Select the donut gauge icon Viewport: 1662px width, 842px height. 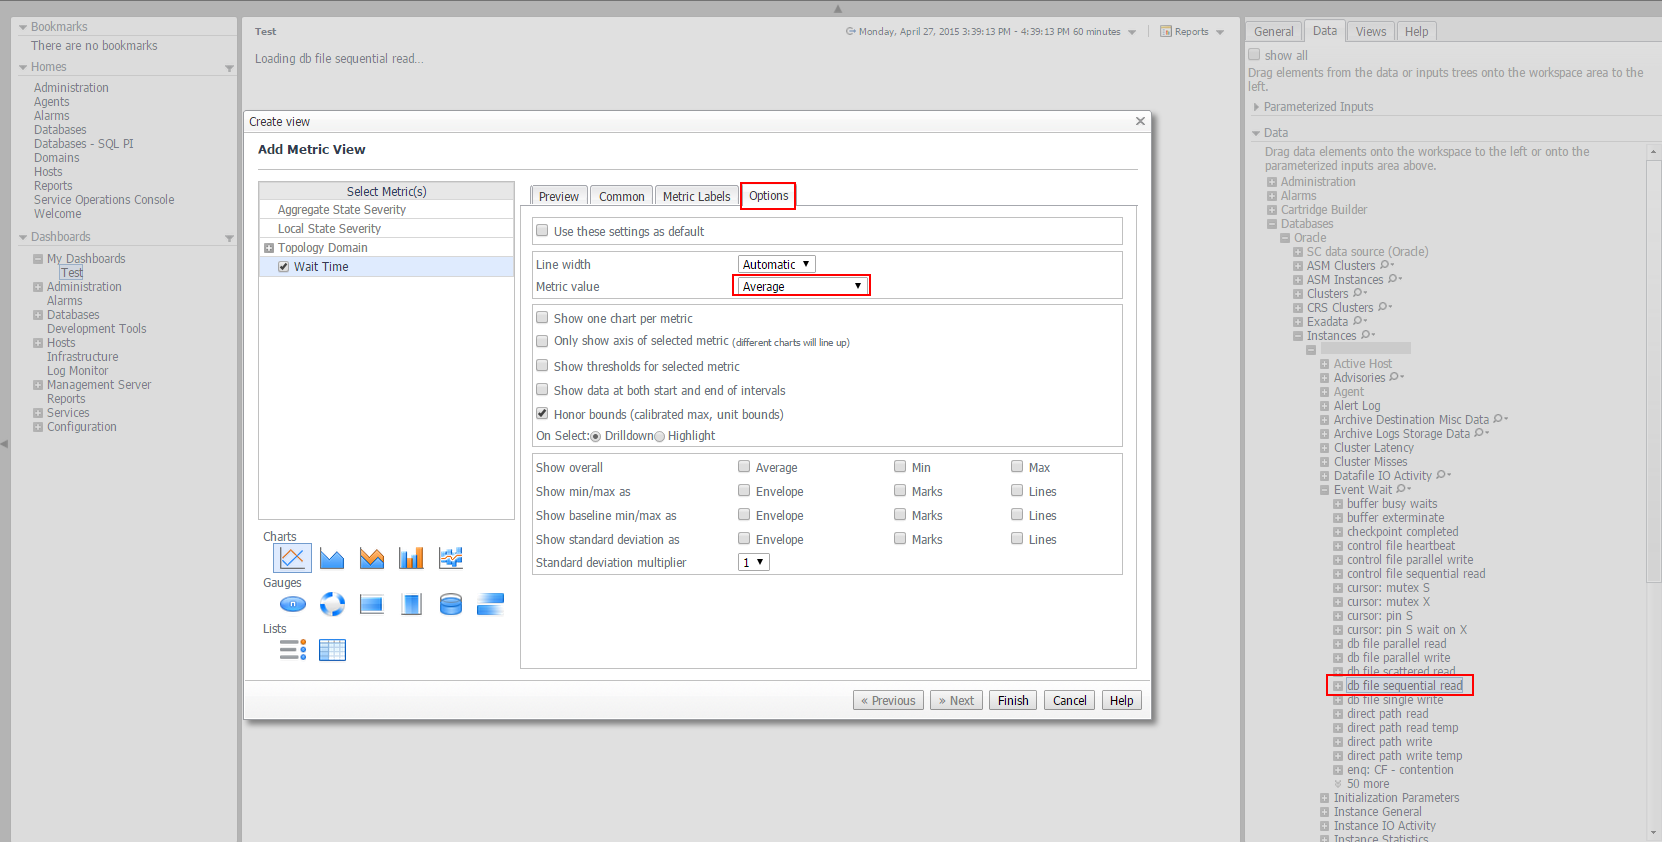(x=332, y=604)
